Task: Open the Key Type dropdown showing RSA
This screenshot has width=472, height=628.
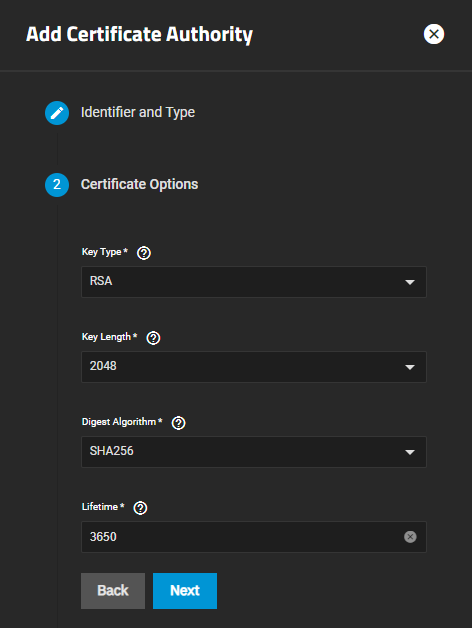Action: (x=254, y=282)
